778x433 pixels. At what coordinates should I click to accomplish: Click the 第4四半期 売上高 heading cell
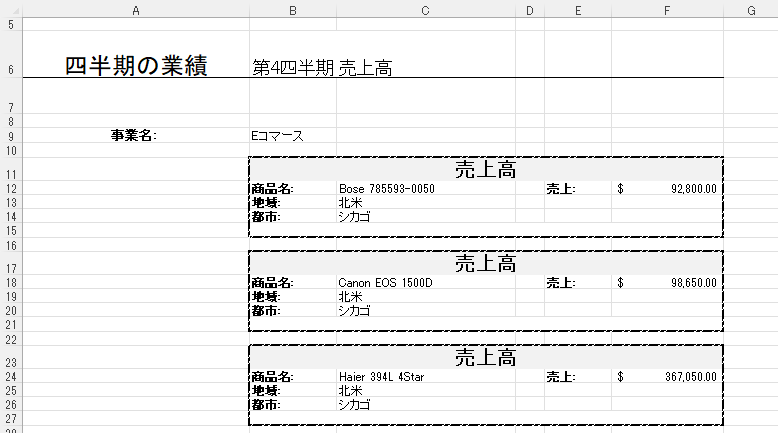[x=323, y=67]
